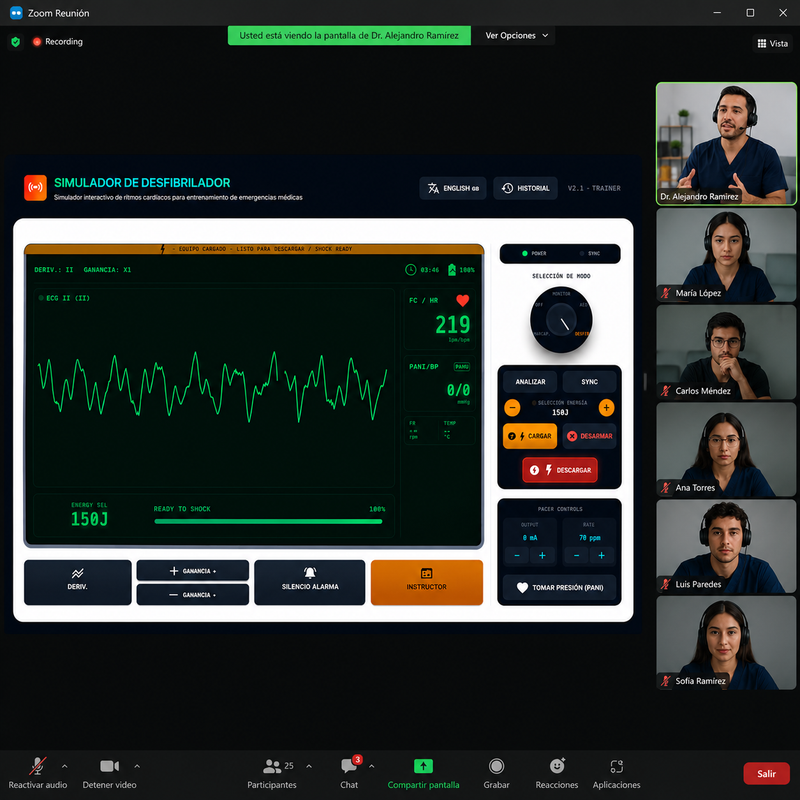Click the GANANCIA + gain increase button
Image resolution: width=800 pixels, height=800 pixels.
(193, 570)
